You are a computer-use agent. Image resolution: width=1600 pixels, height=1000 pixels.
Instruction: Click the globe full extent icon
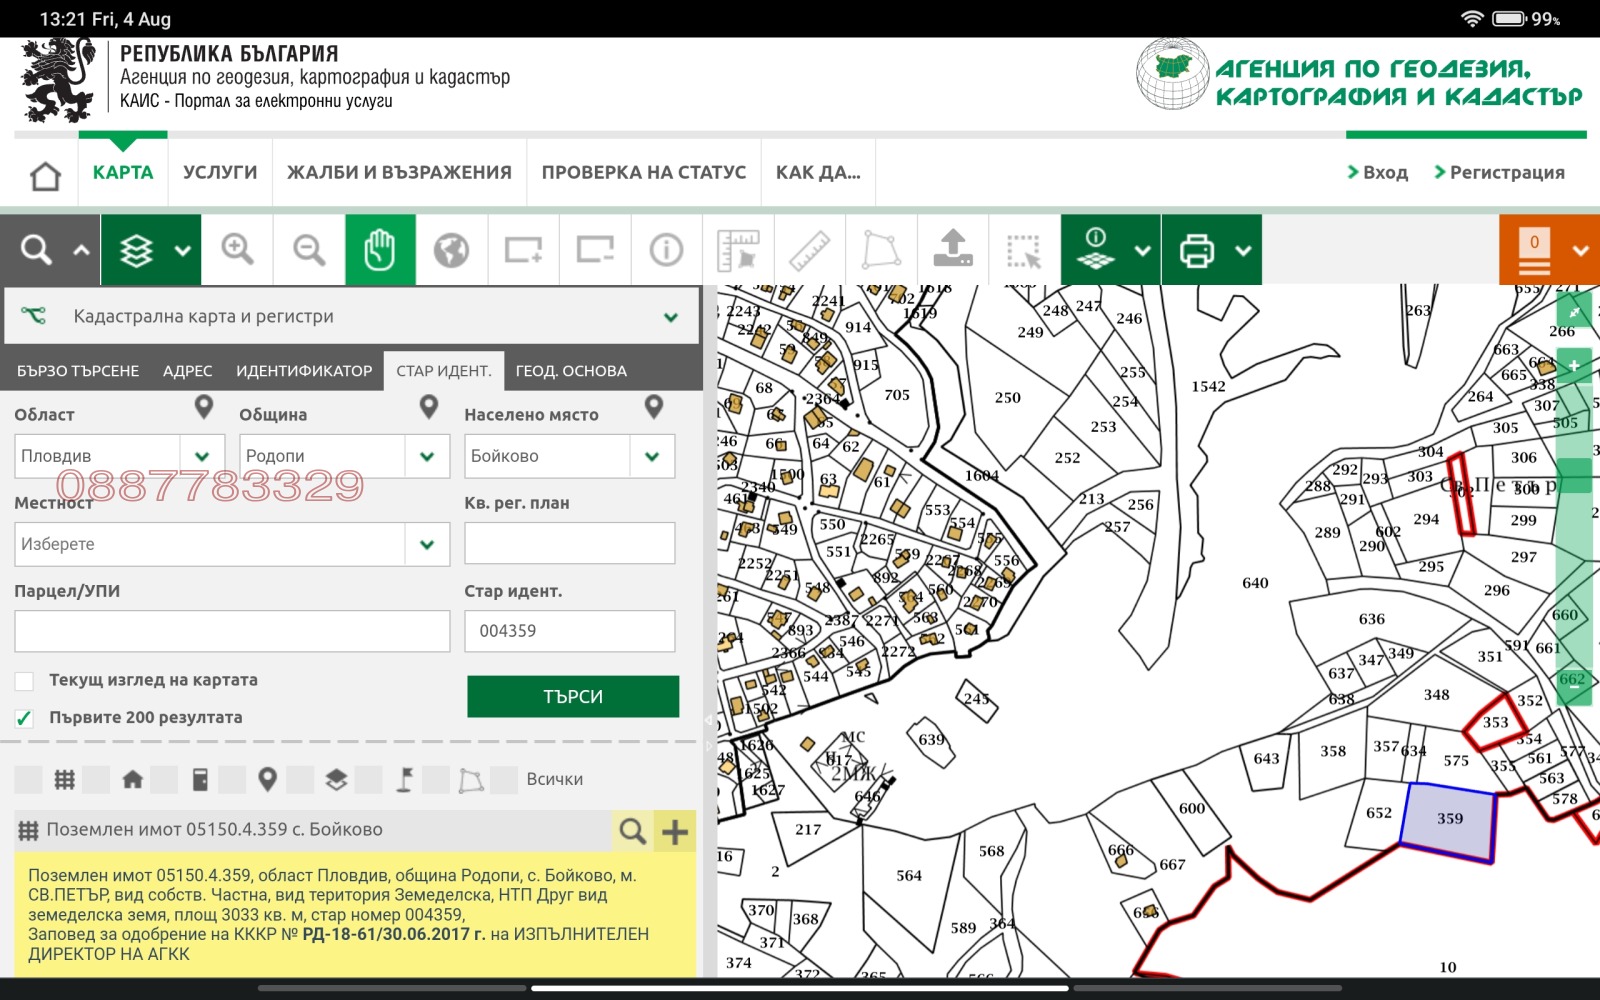pos(451,250)
